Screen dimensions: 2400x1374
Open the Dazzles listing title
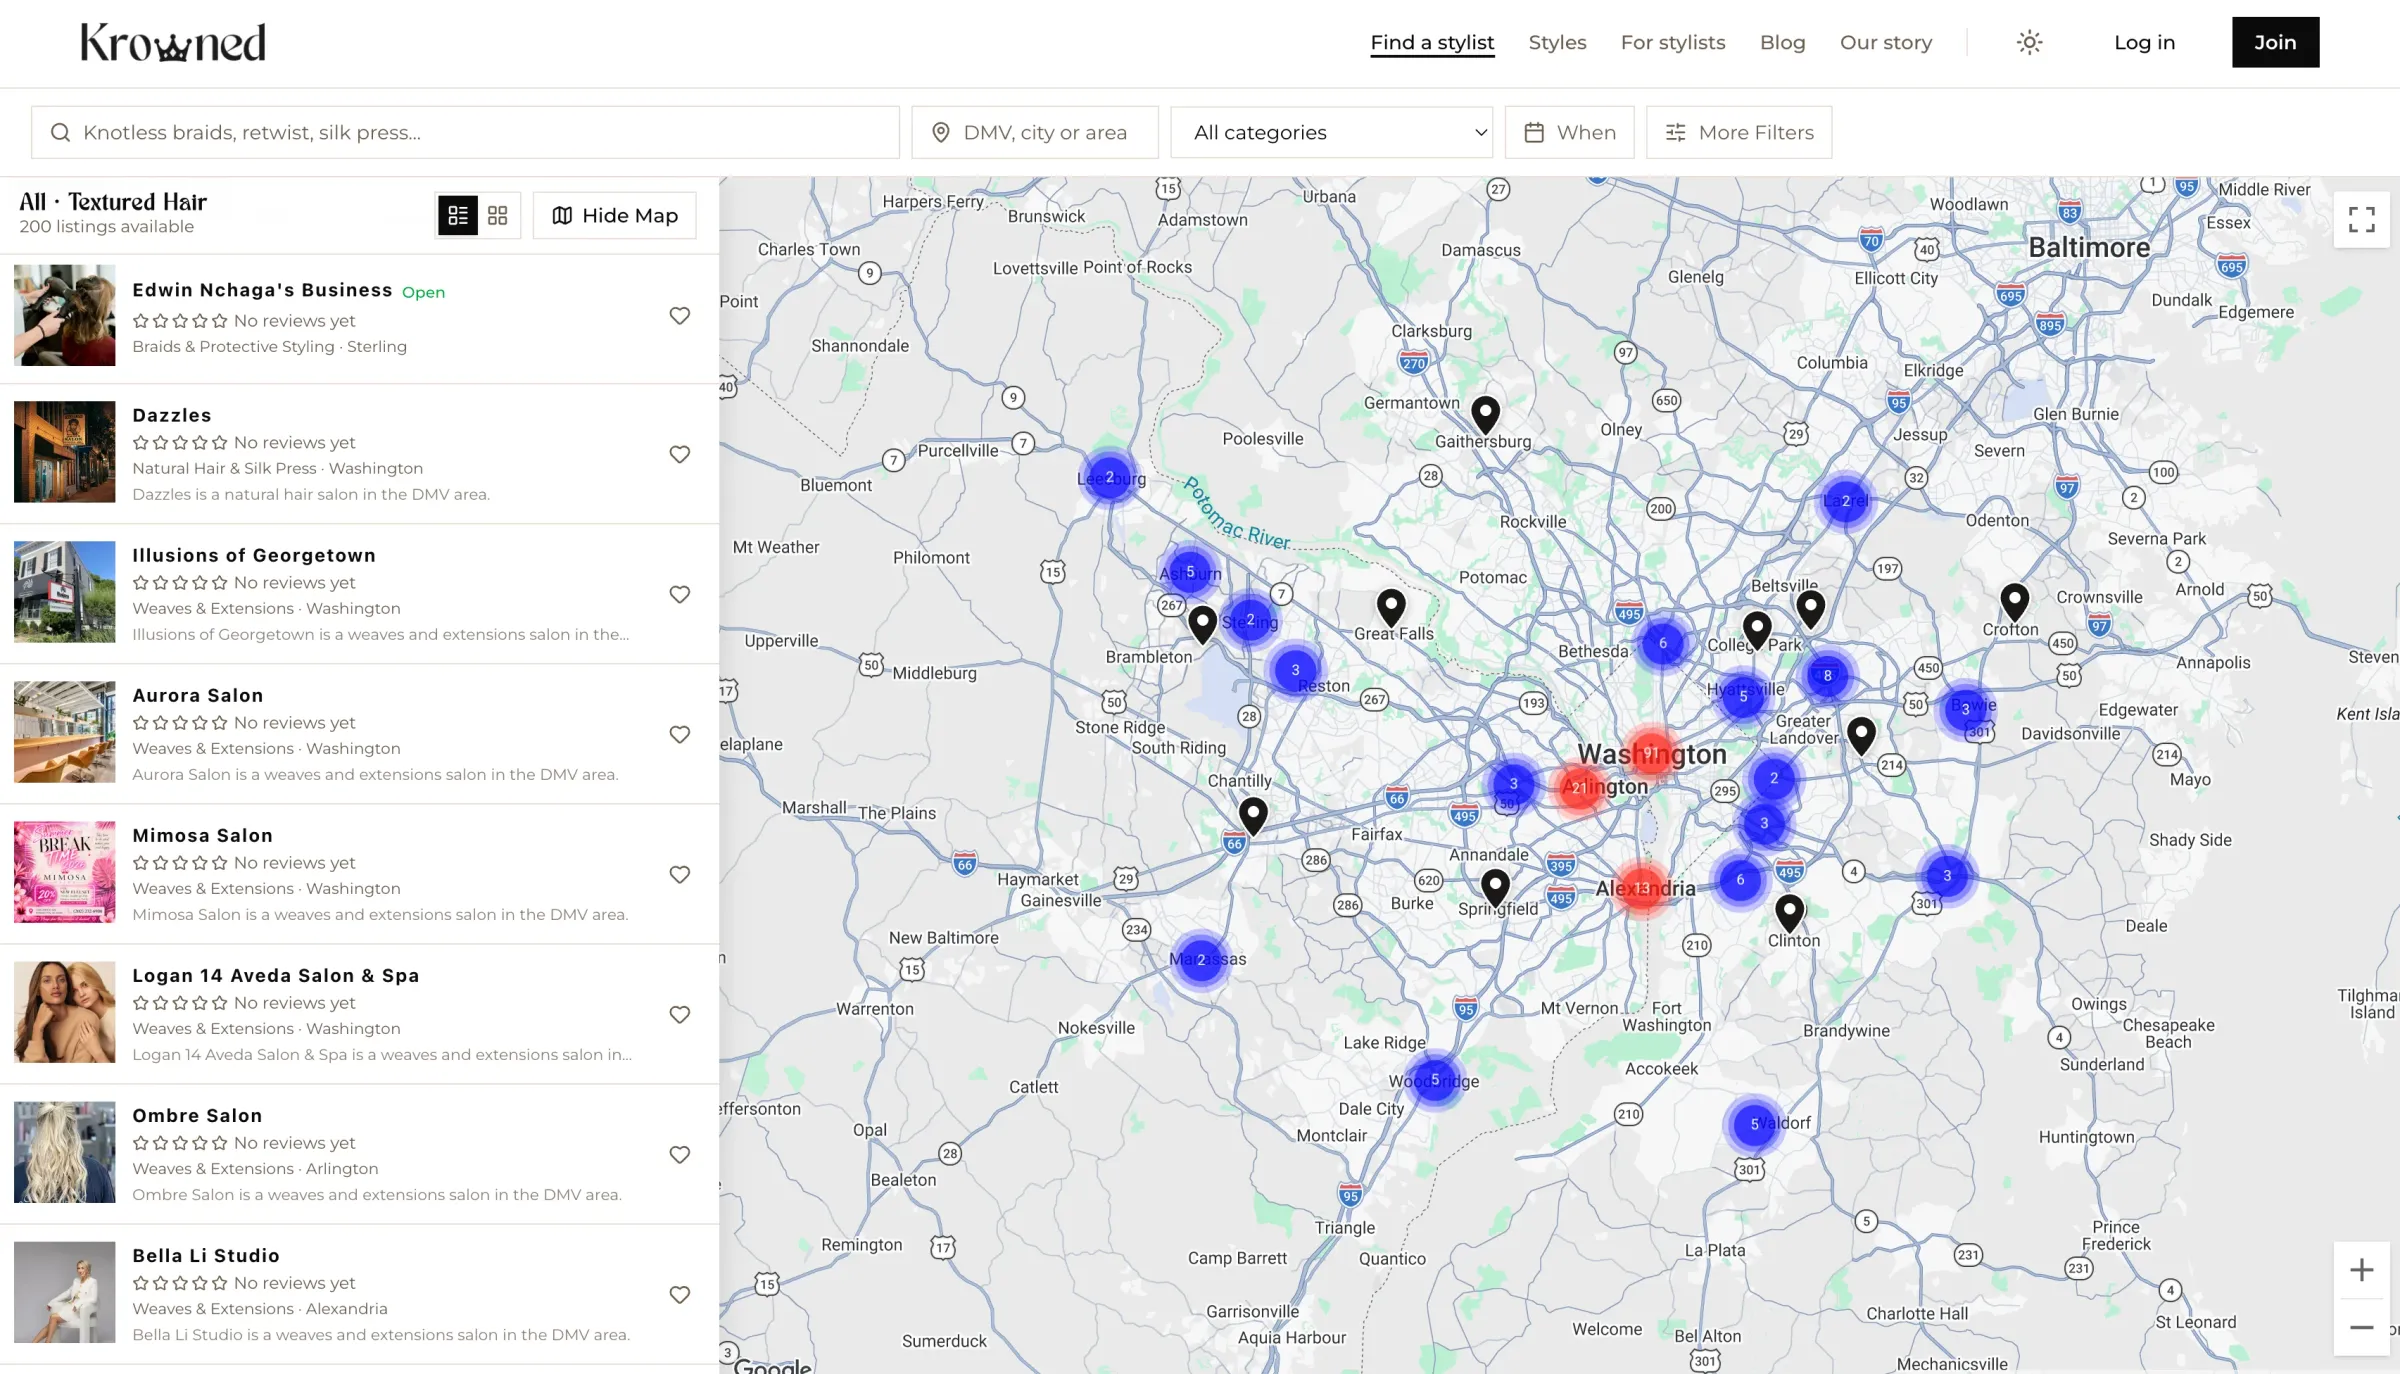[172, 415]
